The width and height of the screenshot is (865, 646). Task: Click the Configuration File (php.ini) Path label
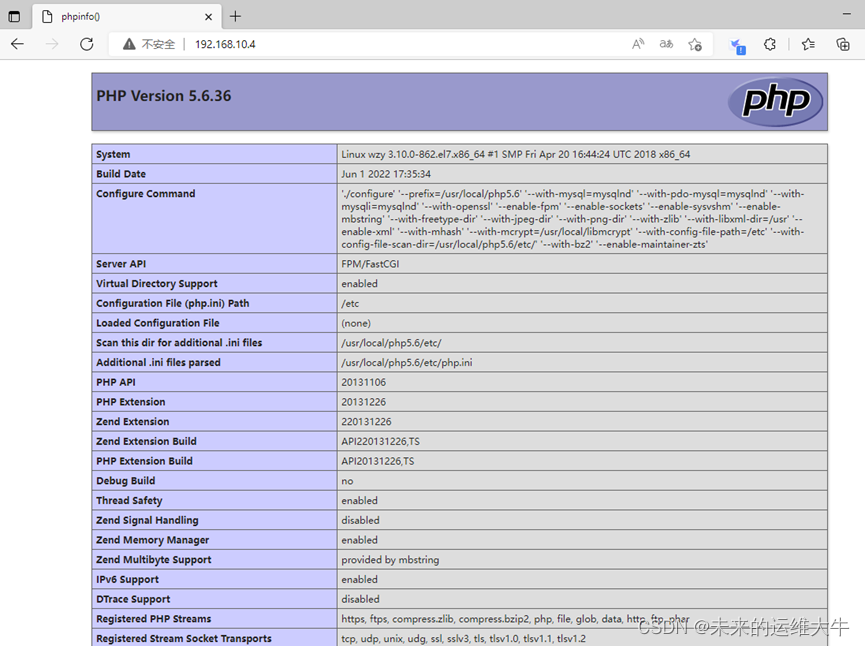click(x=173, y=303)
